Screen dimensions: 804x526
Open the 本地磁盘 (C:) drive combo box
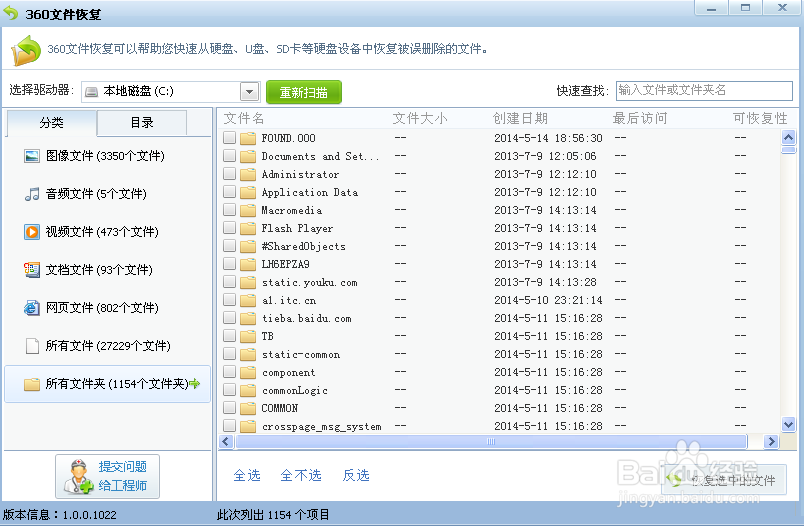tap(170, 92)
